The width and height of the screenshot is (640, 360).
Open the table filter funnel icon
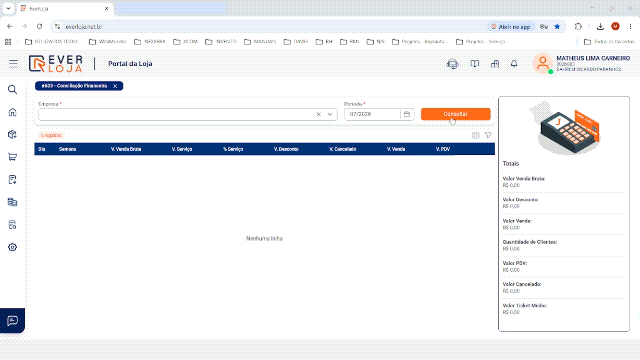[x=488, y=135]
